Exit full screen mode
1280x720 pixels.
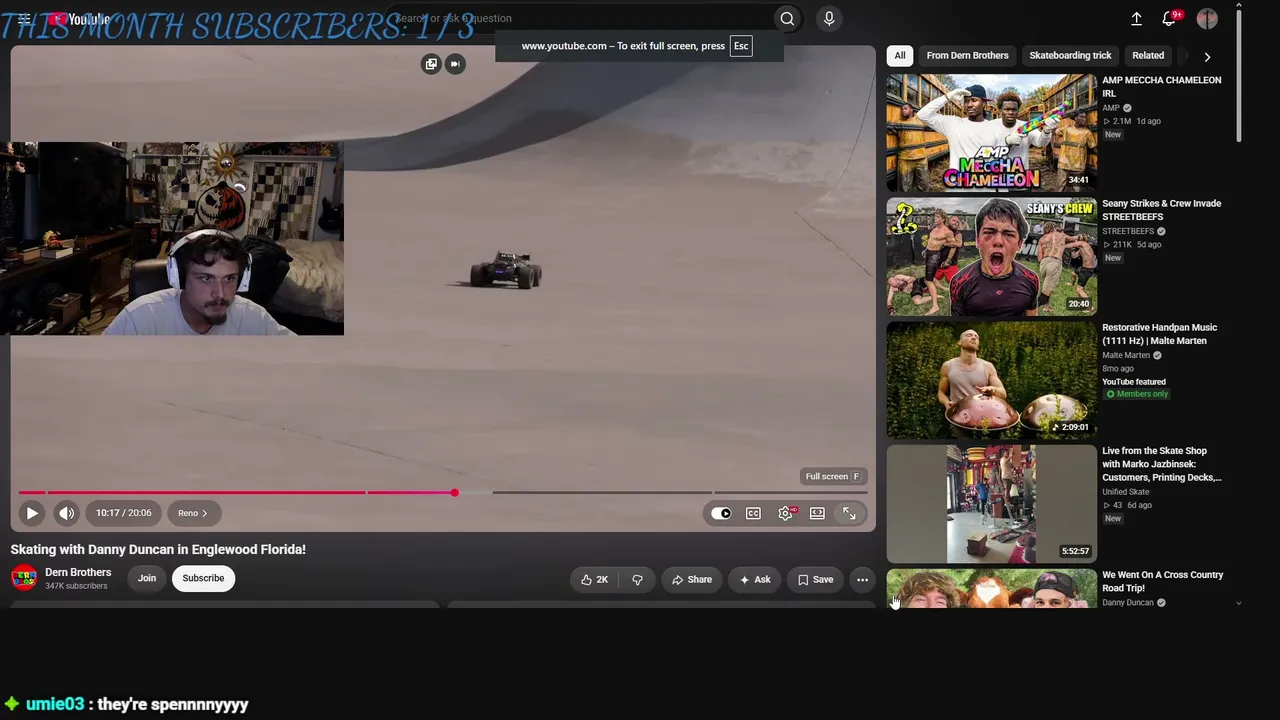click(849, 513)
